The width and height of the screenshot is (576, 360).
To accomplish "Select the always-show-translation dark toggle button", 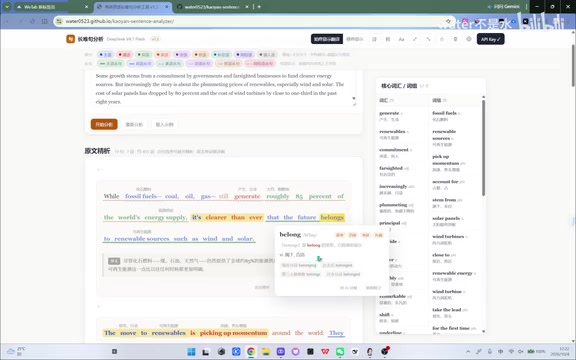I will point(327,39).
